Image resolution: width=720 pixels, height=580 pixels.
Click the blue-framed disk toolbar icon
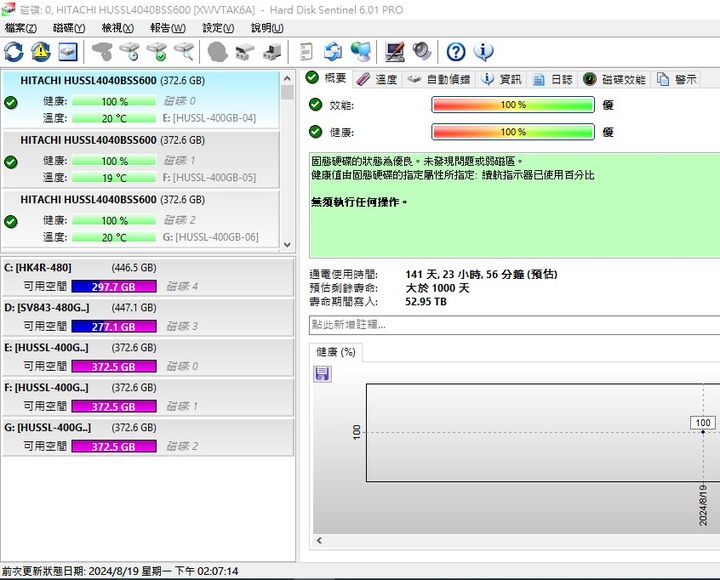(x=68, y=51)
